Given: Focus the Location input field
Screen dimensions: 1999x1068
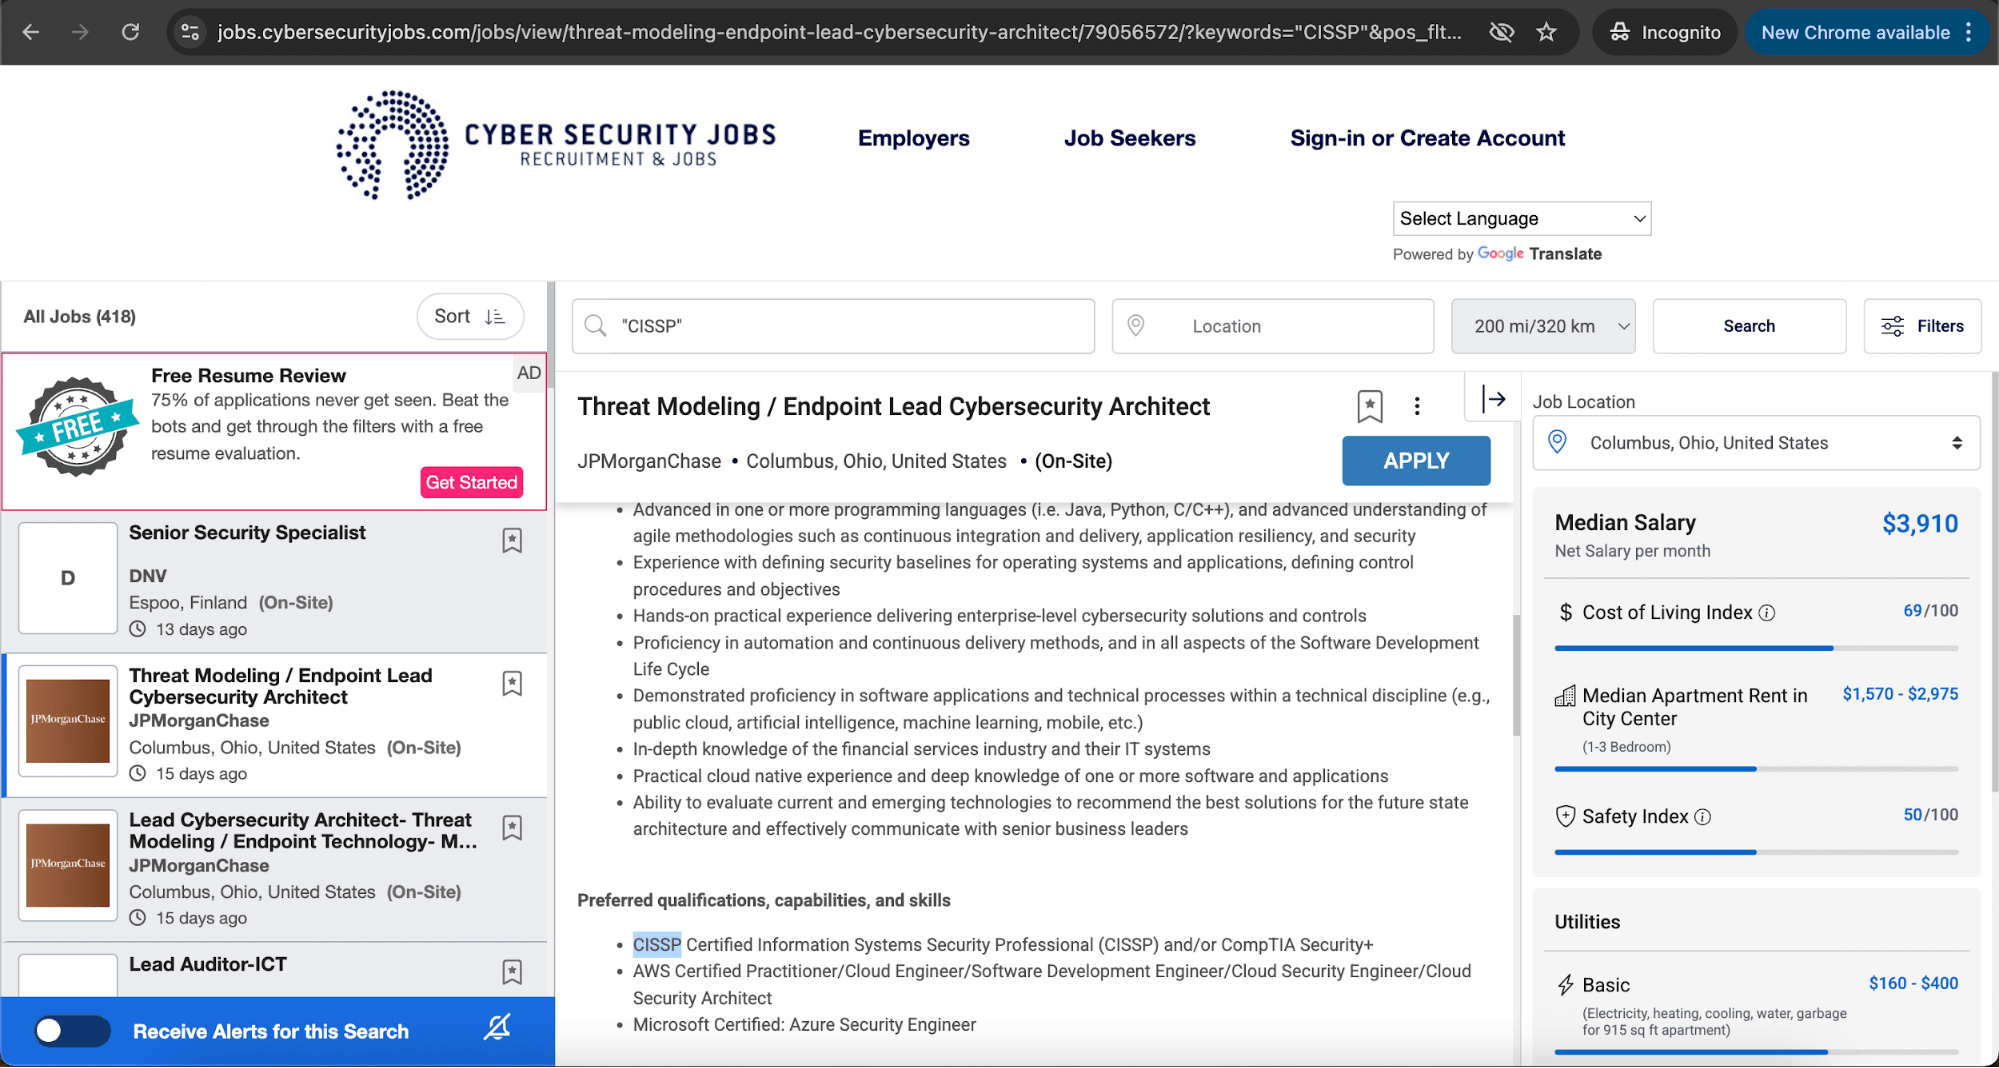Looking at the screenshot, I should pyautogui.click(x=1273, y=326).
